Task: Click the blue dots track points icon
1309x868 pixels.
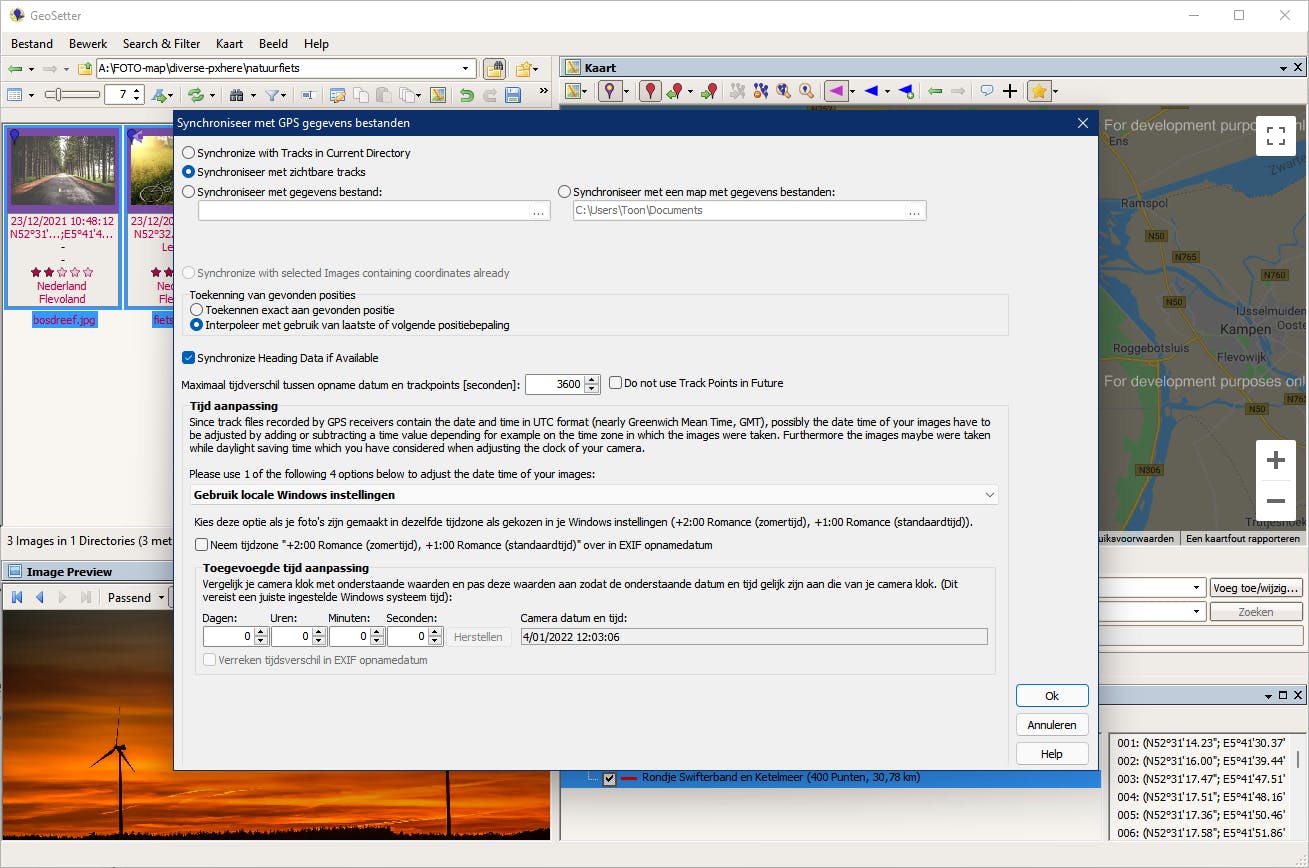Action: point(761,91)
